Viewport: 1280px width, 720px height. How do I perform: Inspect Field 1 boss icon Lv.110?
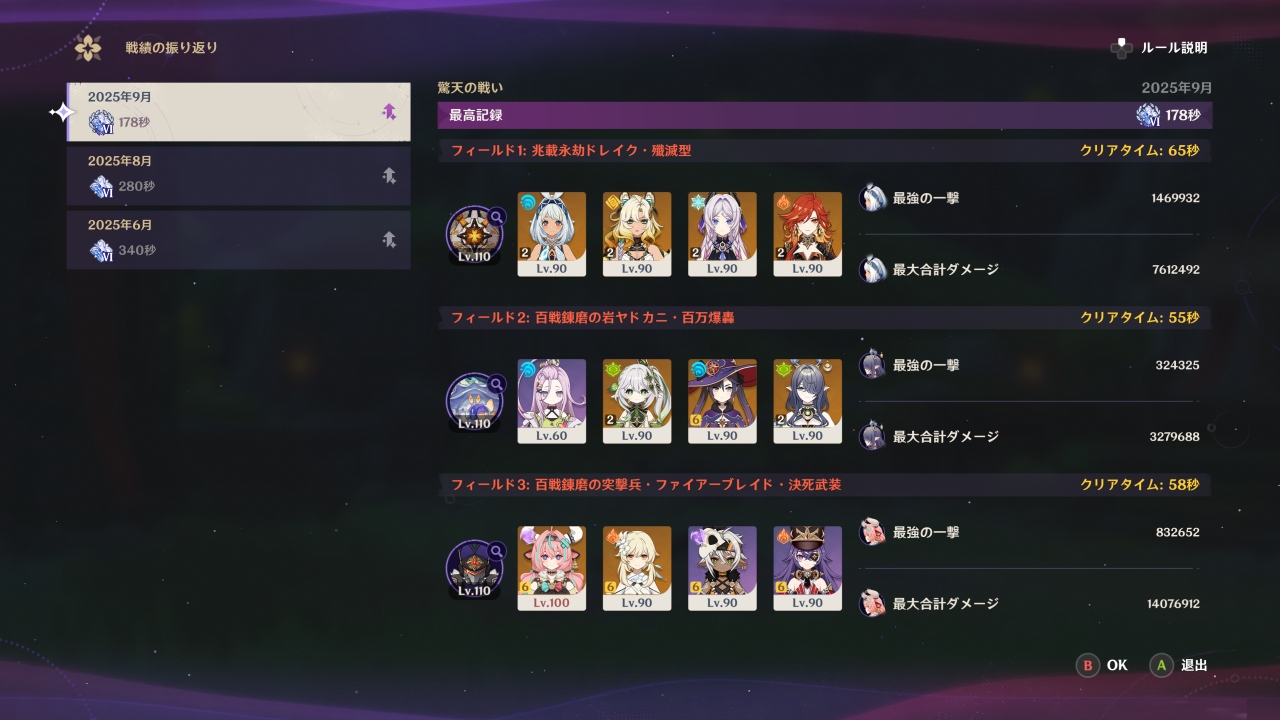click(x=474, y=235)
